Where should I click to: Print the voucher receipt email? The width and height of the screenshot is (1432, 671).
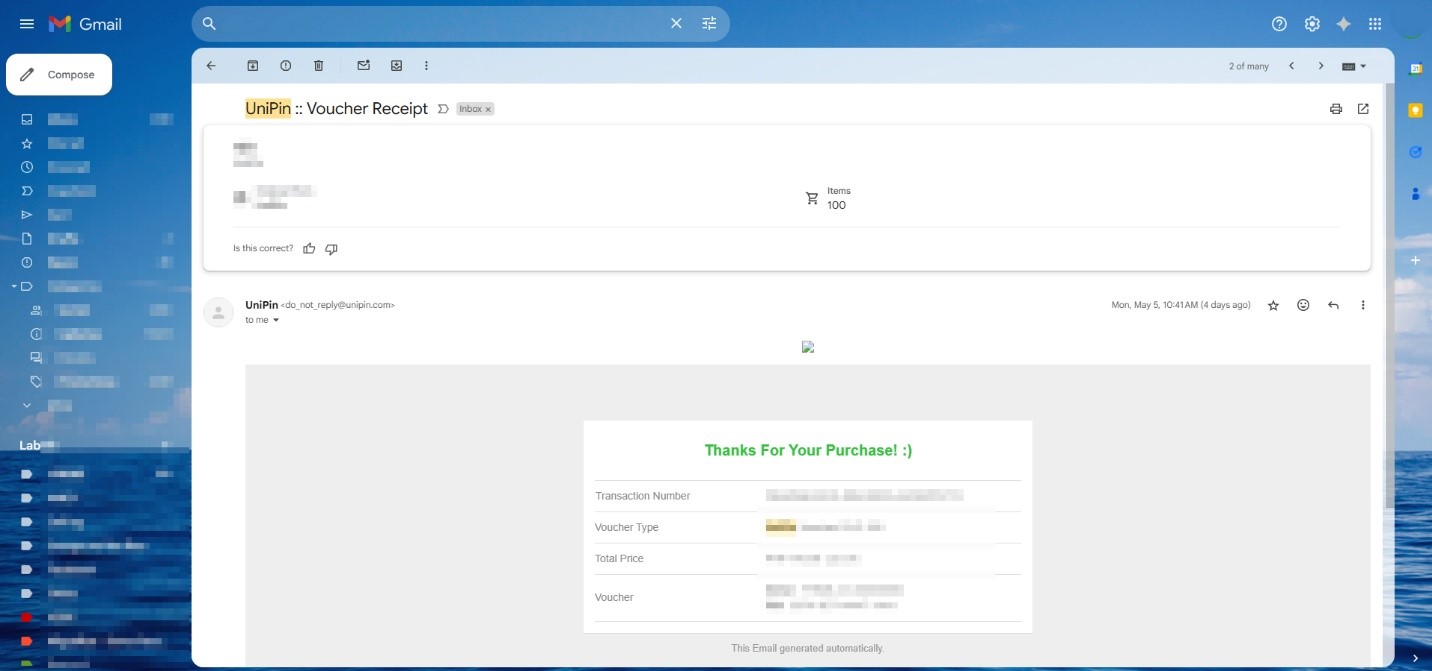click(1336, 108)
